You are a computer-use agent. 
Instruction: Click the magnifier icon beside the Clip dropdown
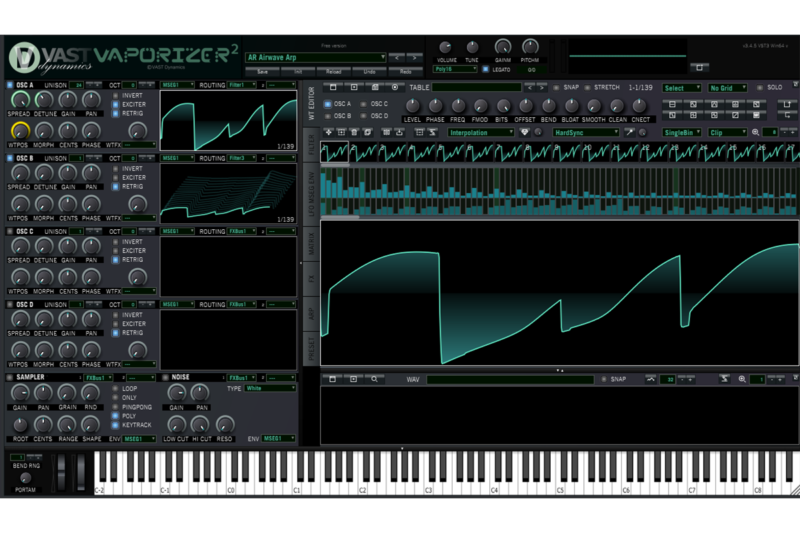pos(757,132)
